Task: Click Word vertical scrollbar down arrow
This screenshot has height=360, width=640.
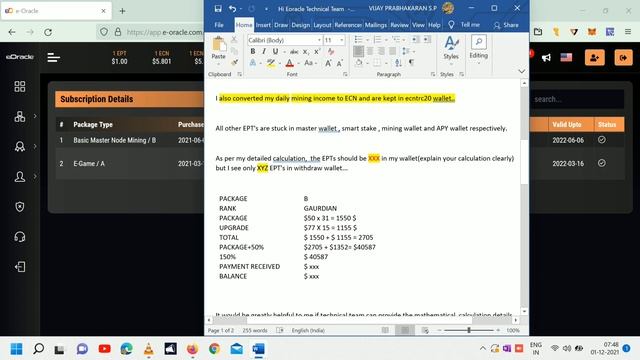Action: 524,311
